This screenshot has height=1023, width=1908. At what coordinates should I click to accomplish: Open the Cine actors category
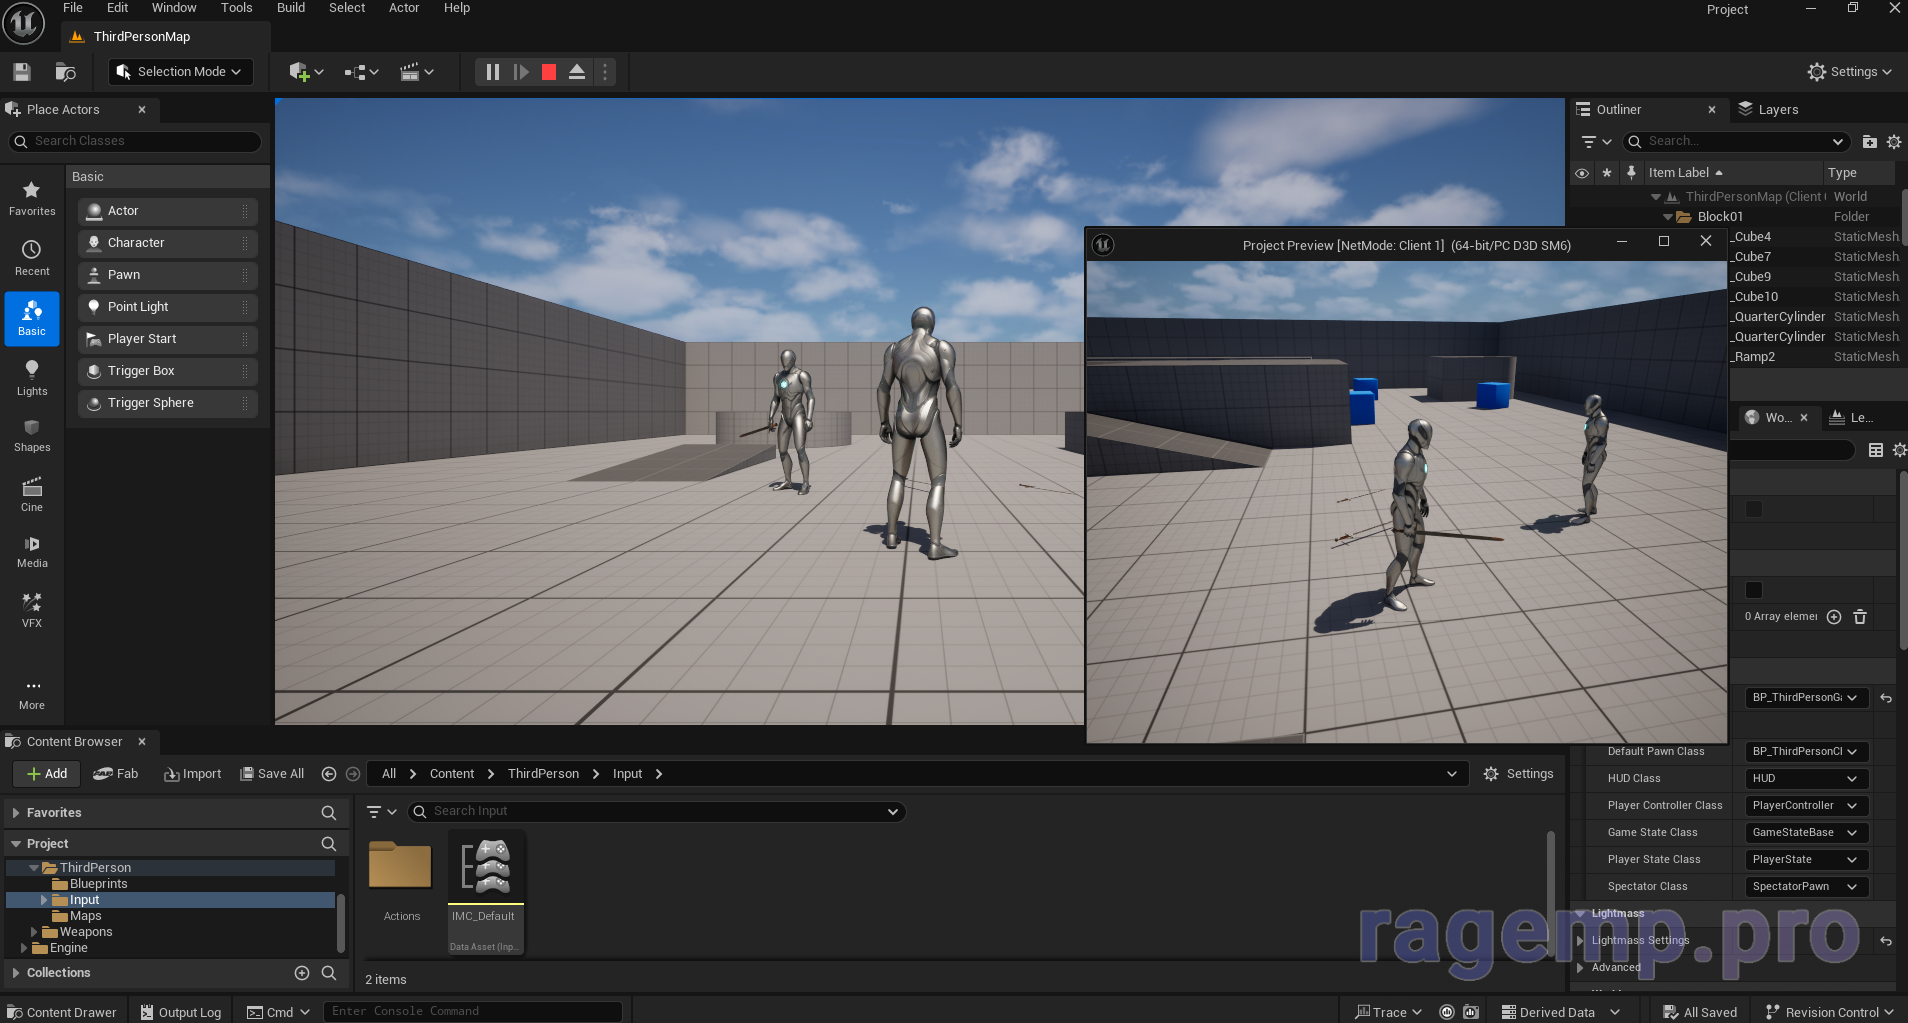(32, 494)
